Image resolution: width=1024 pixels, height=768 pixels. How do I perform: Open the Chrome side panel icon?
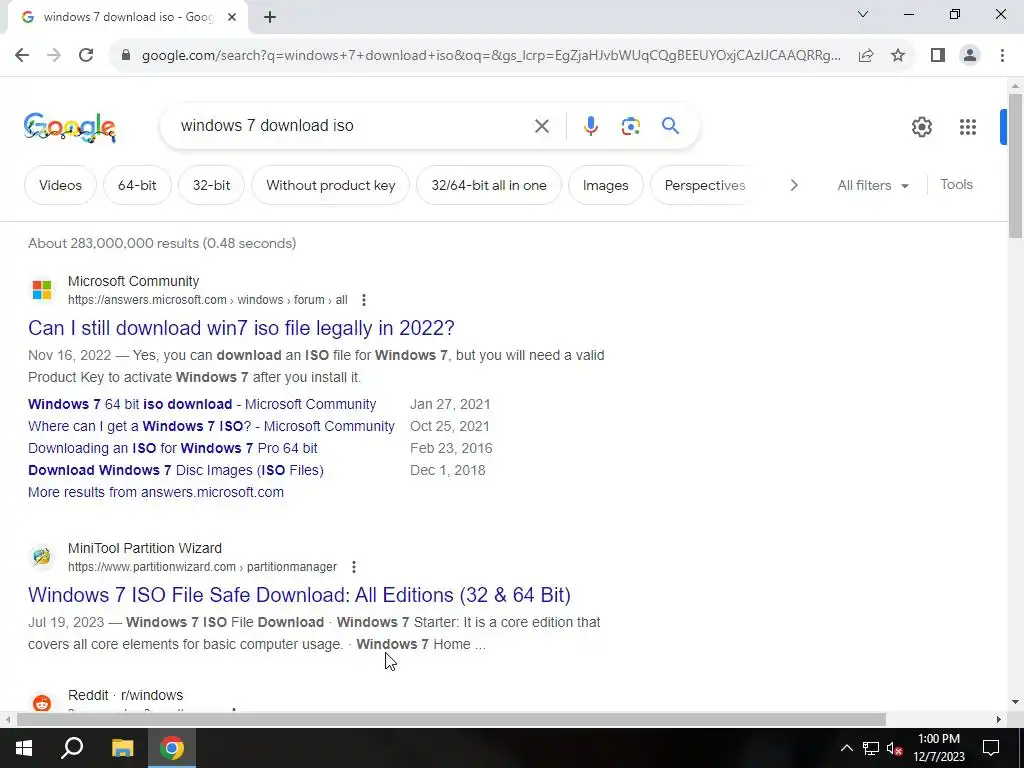[x=938, y=56]
